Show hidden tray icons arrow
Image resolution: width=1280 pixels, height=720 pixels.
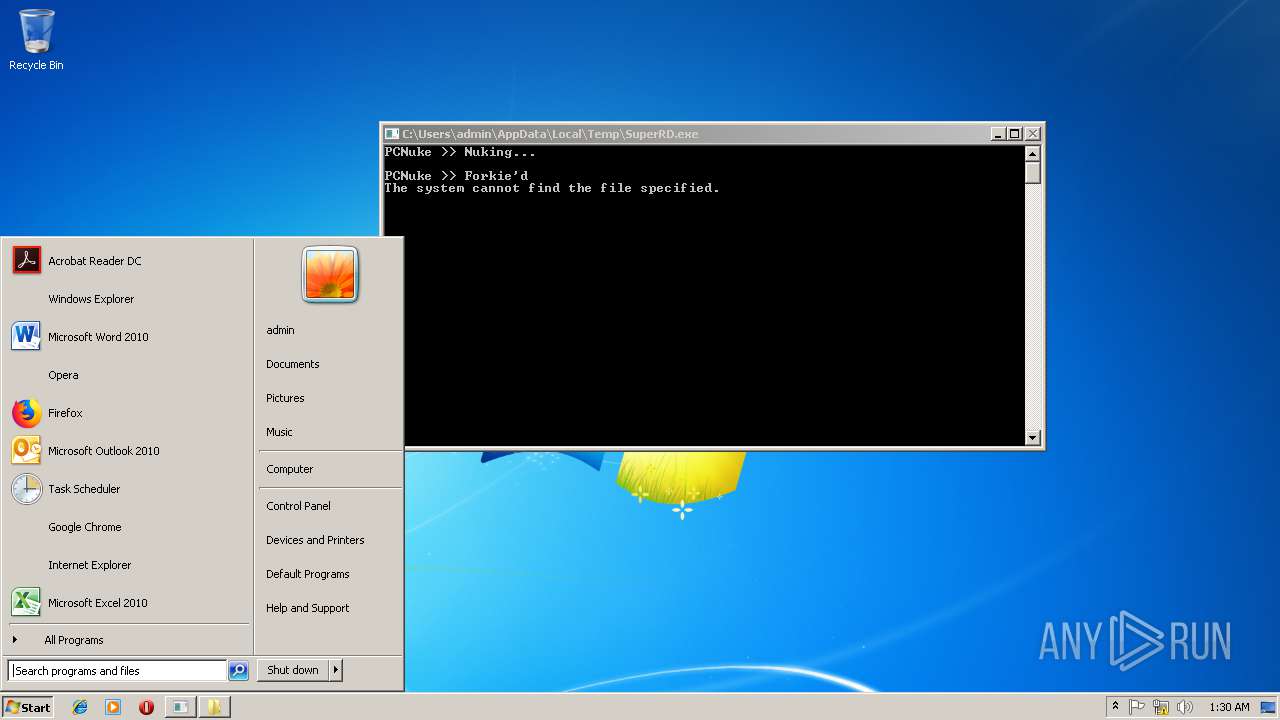pos(1115,706)
